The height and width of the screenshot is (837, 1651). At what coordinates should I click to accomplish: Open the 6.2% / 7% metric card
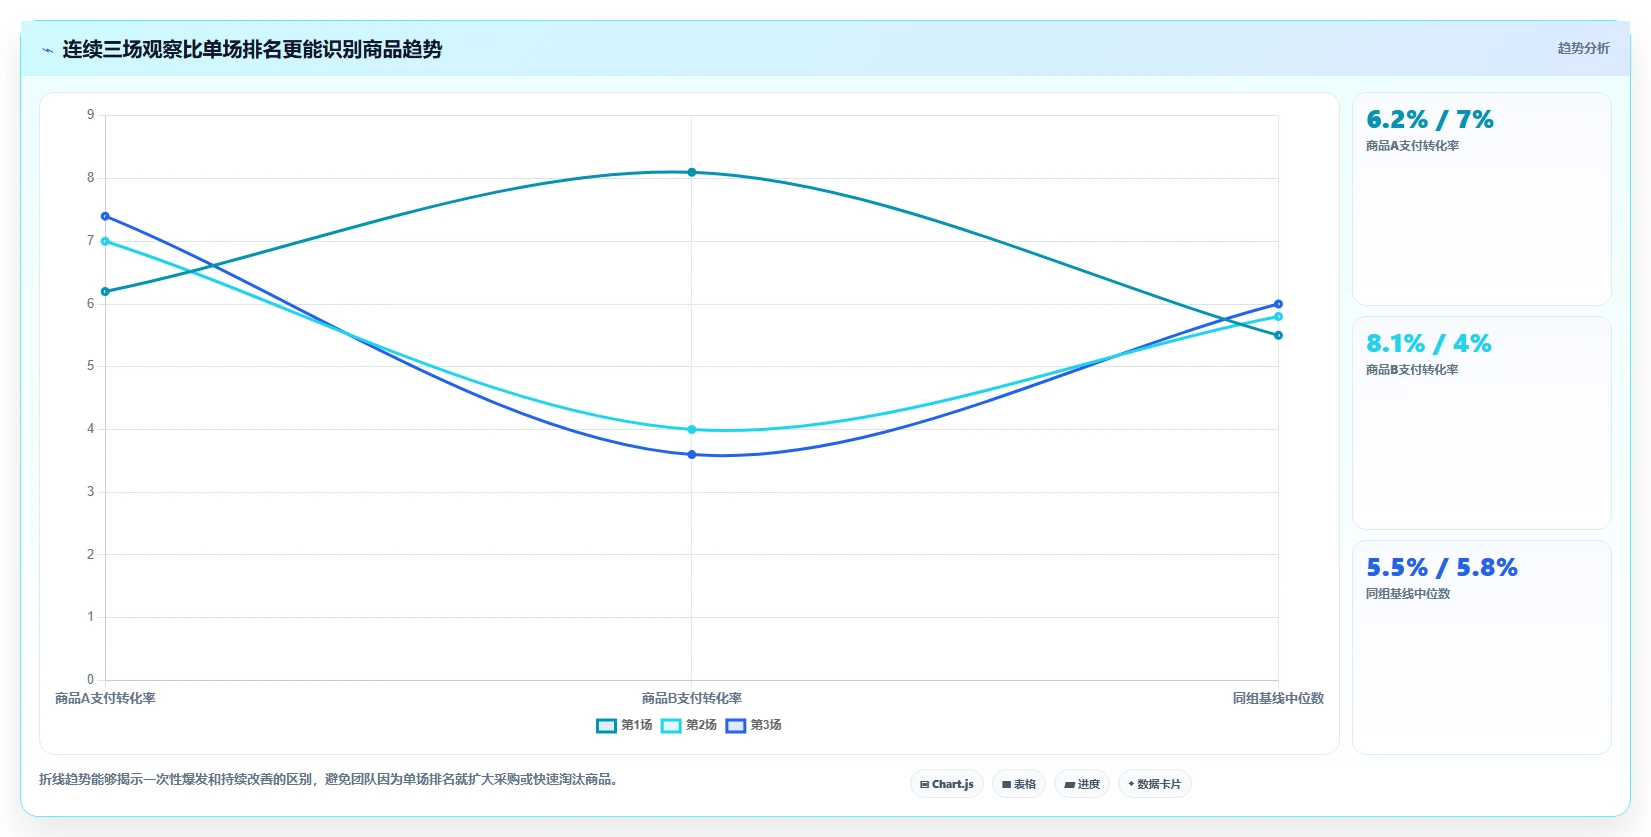(1481, 199)
